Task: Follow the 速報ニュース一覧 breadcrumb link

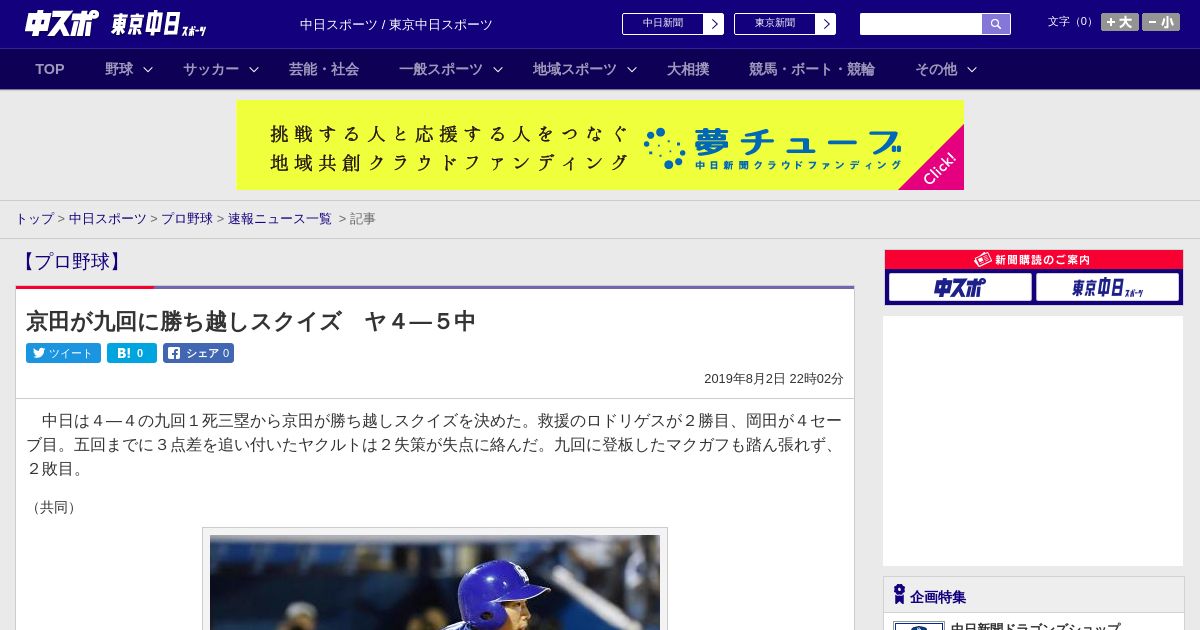Action: point(280,218)
